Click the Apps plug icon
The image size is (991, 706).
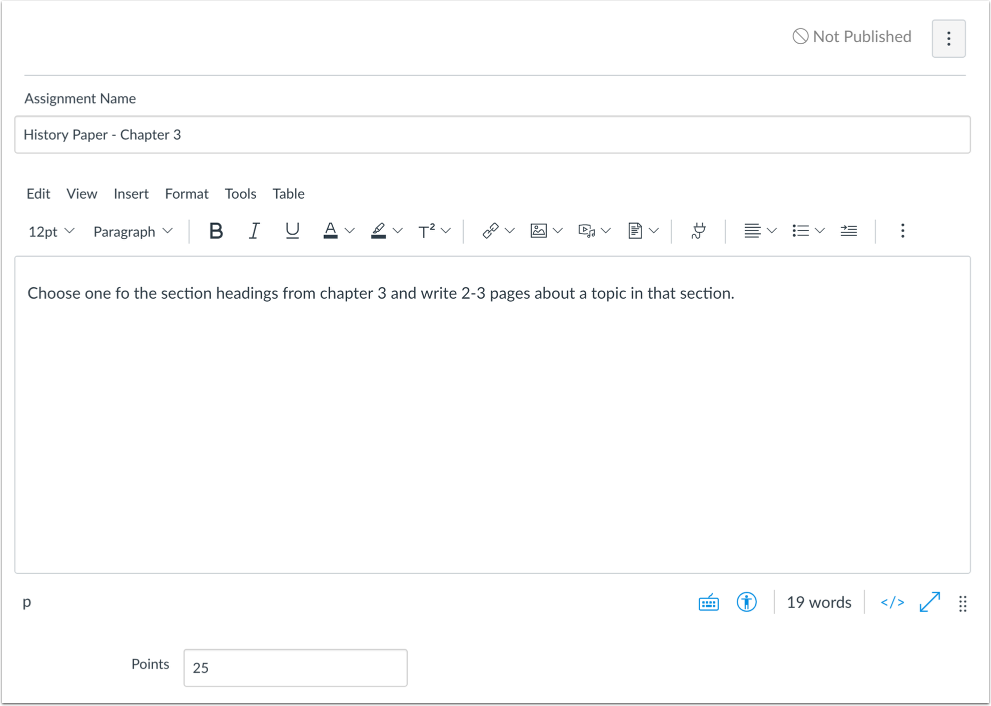pyautogui.click(x=698, y=231)
